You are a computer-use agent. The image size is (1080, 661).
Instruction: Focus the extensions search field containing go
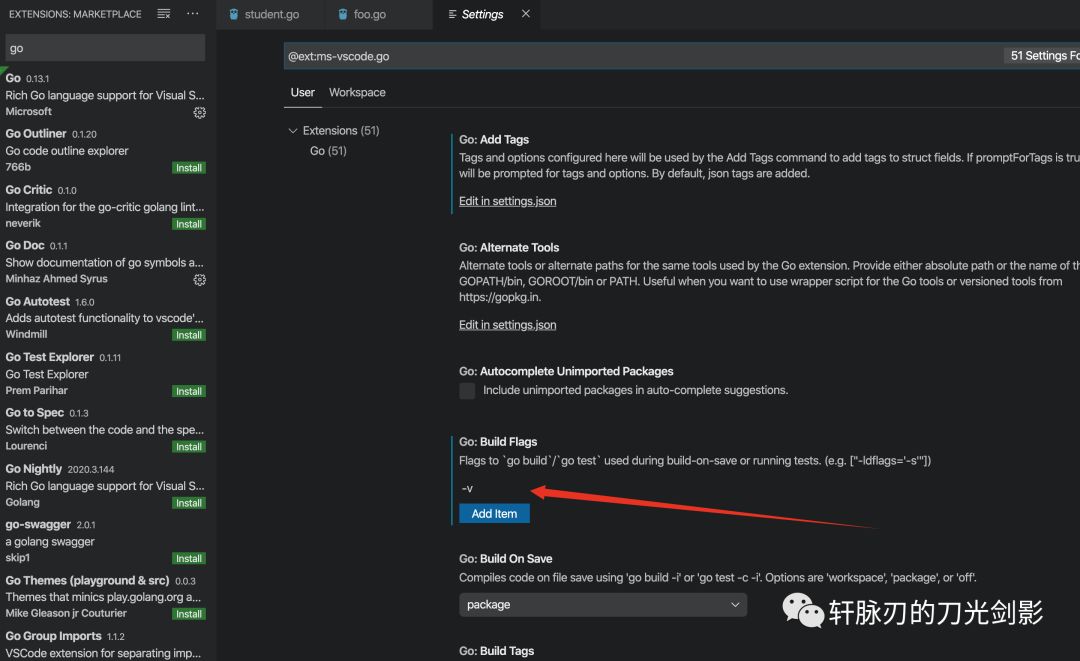(105, 48)
